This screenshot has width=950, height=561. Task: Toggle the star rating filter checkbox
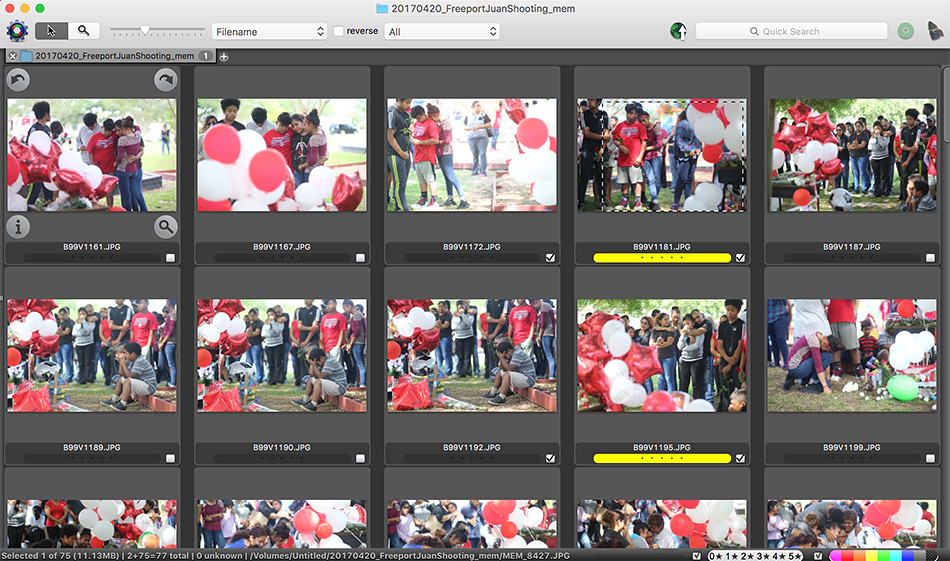(x=697, y=556)
